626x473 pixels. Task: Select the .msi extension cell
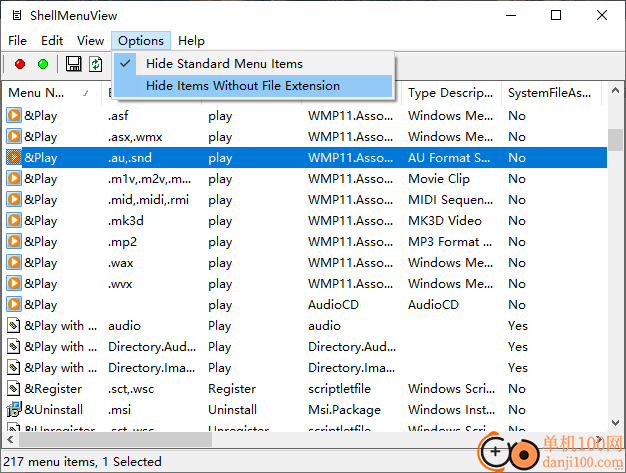(119, 410)
